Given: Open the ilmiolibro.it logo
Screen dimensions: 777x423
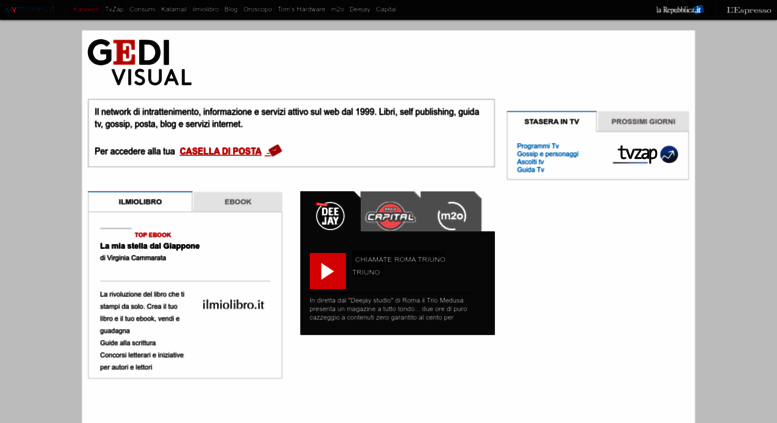Looking at the screenshot, I should pos(233,305).
